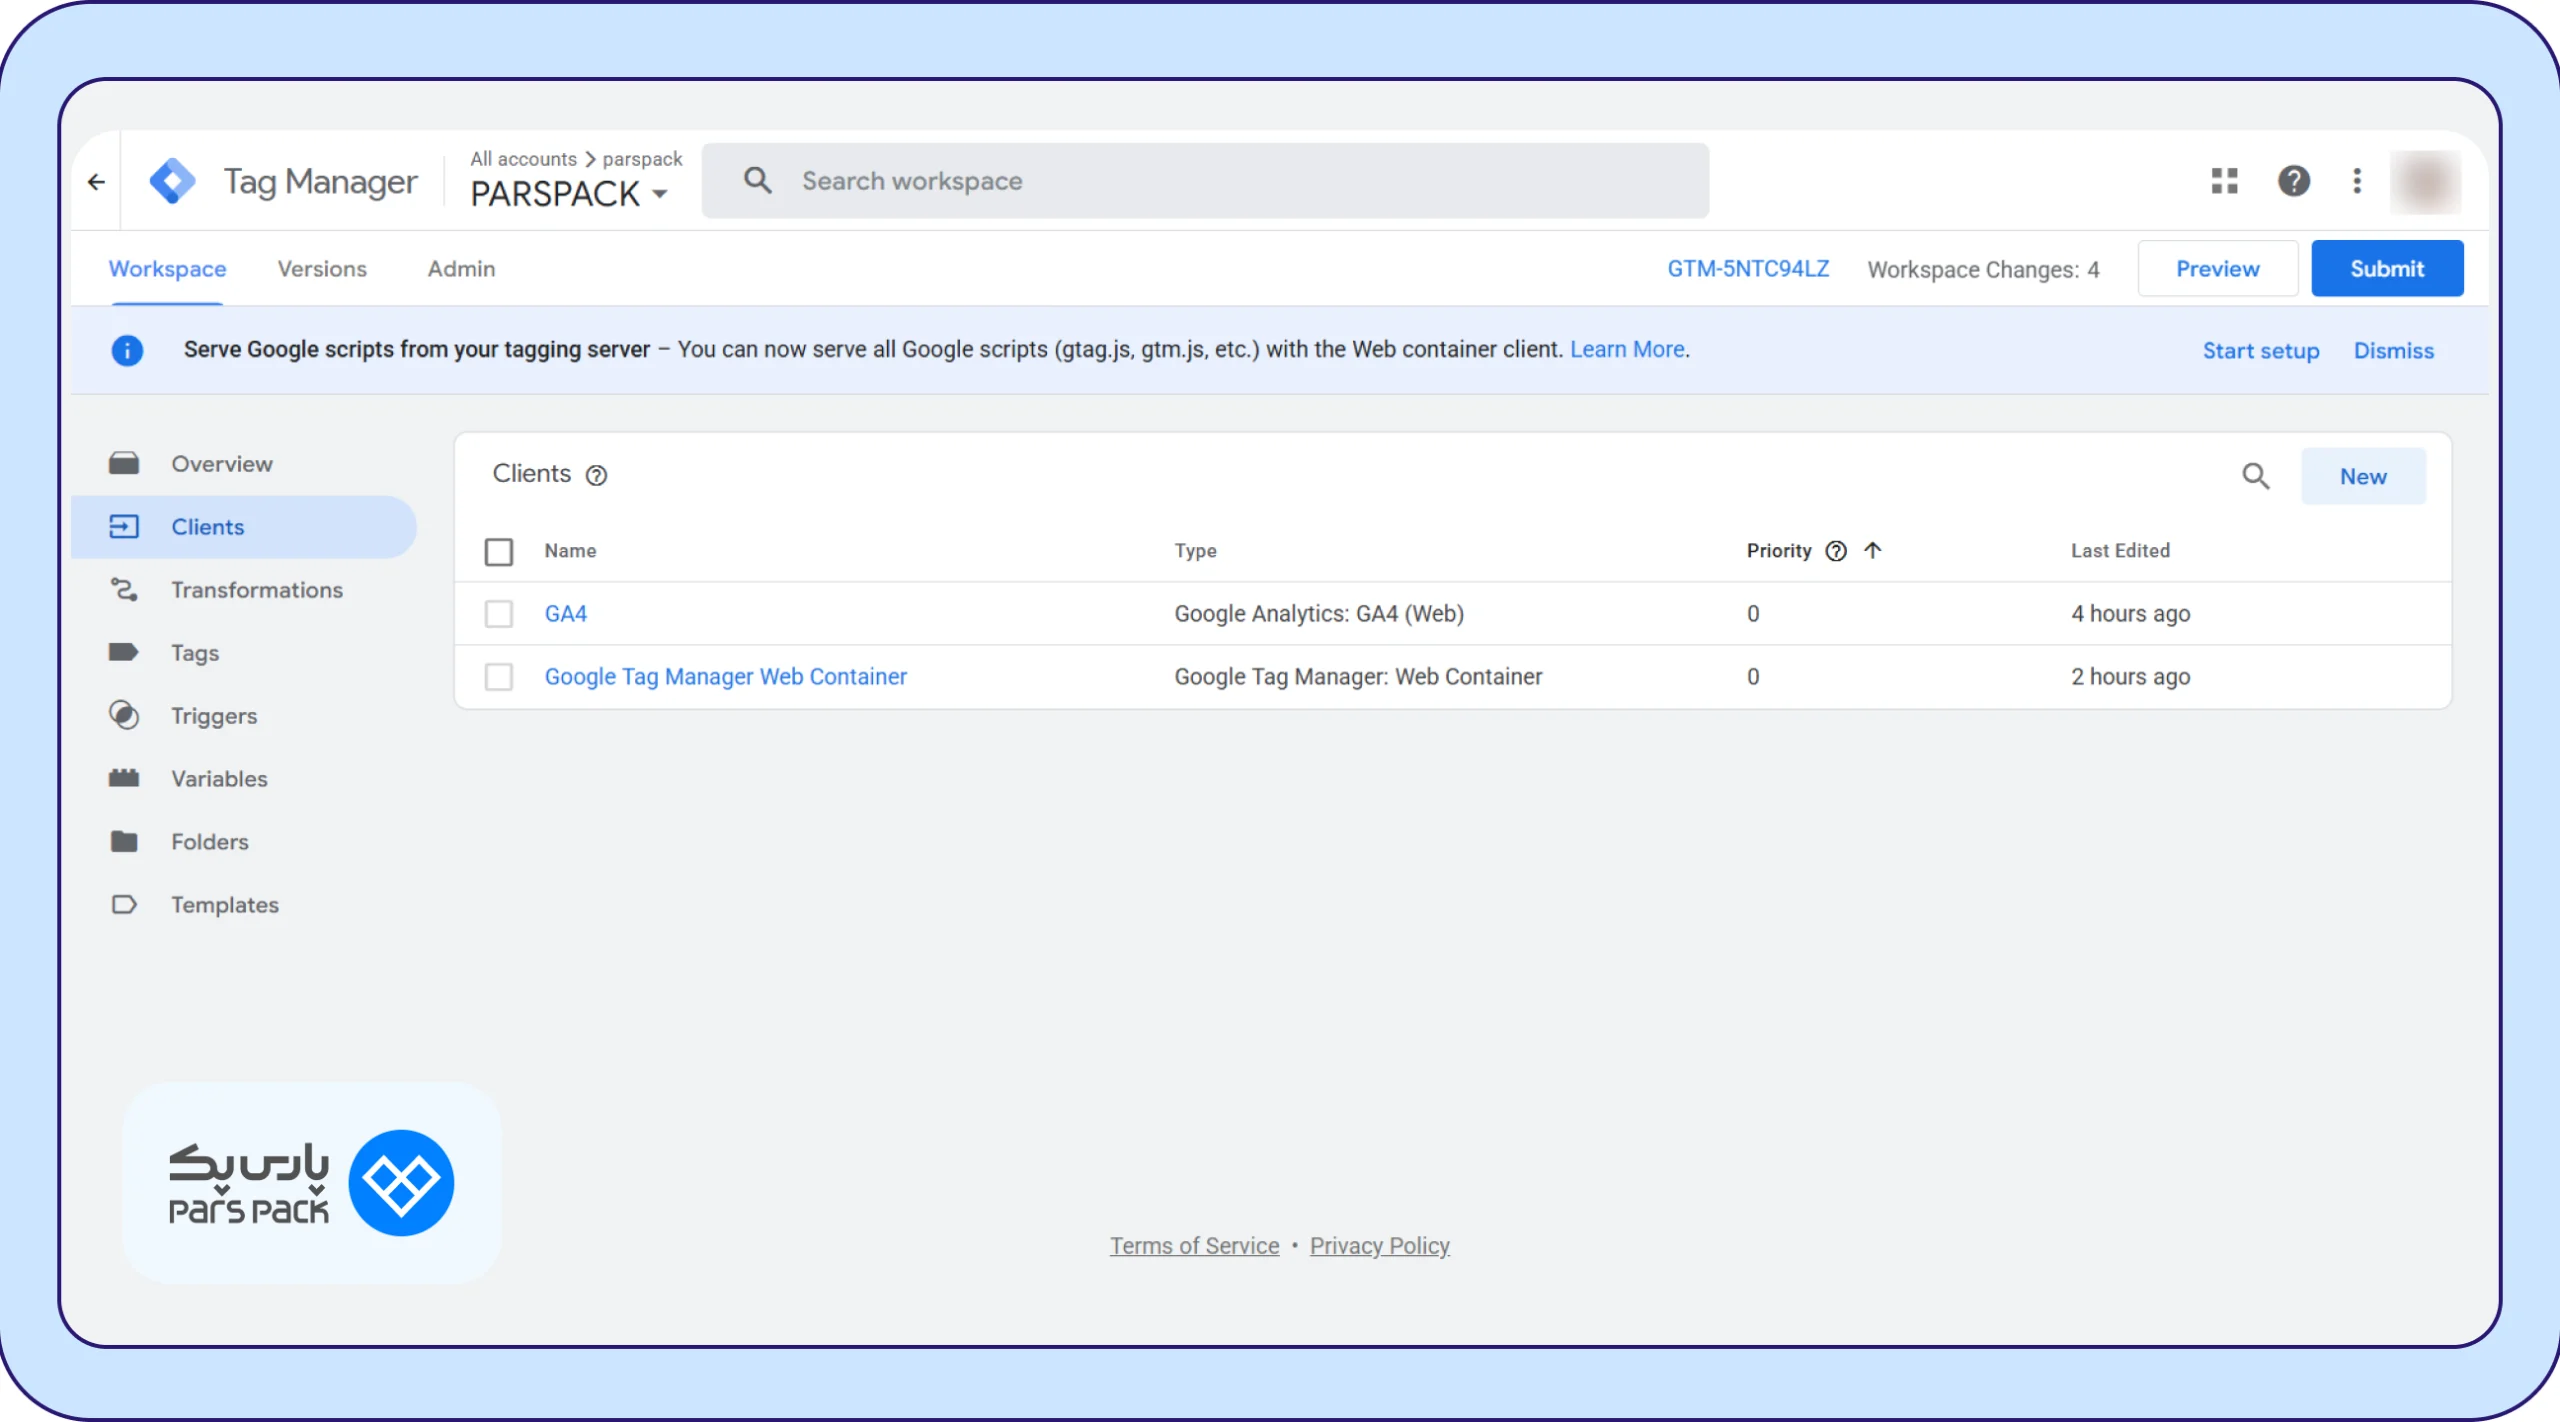This screenshot has height=1422, width=2560.
Task: Open Workspace Changes: 4
Action: (1983, 270)
